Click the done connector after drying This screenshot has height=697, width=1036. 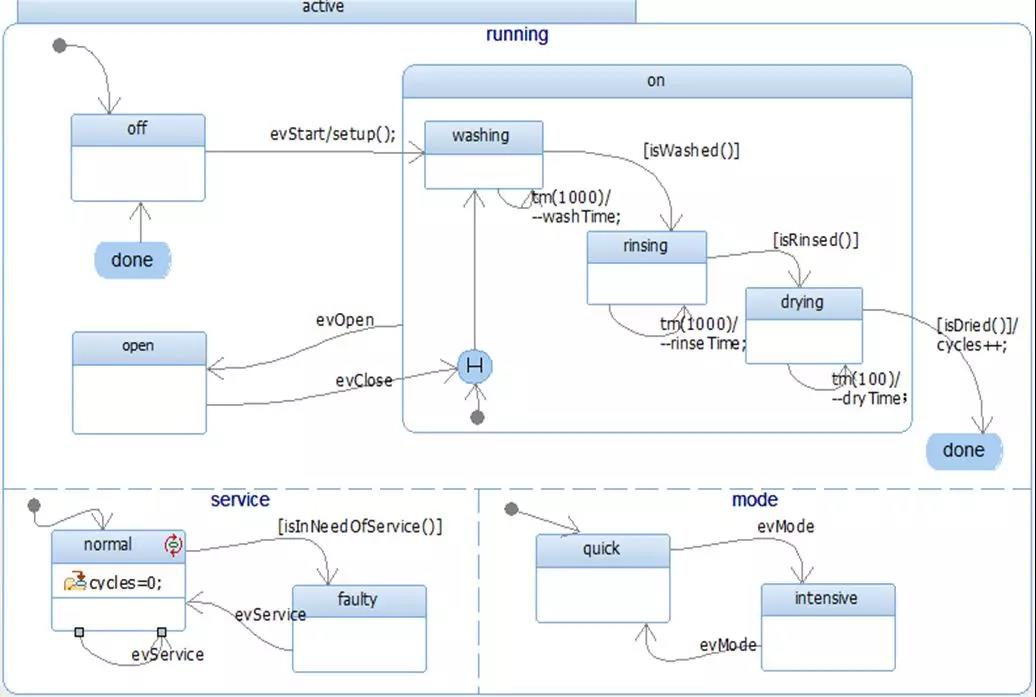(963, 450)
